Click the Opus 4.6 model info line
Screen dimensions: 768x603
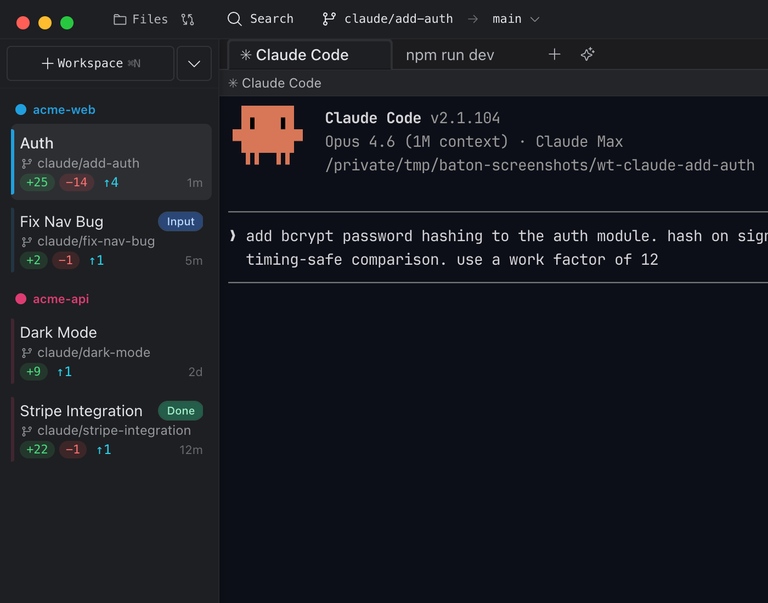(x=474, y=142)
